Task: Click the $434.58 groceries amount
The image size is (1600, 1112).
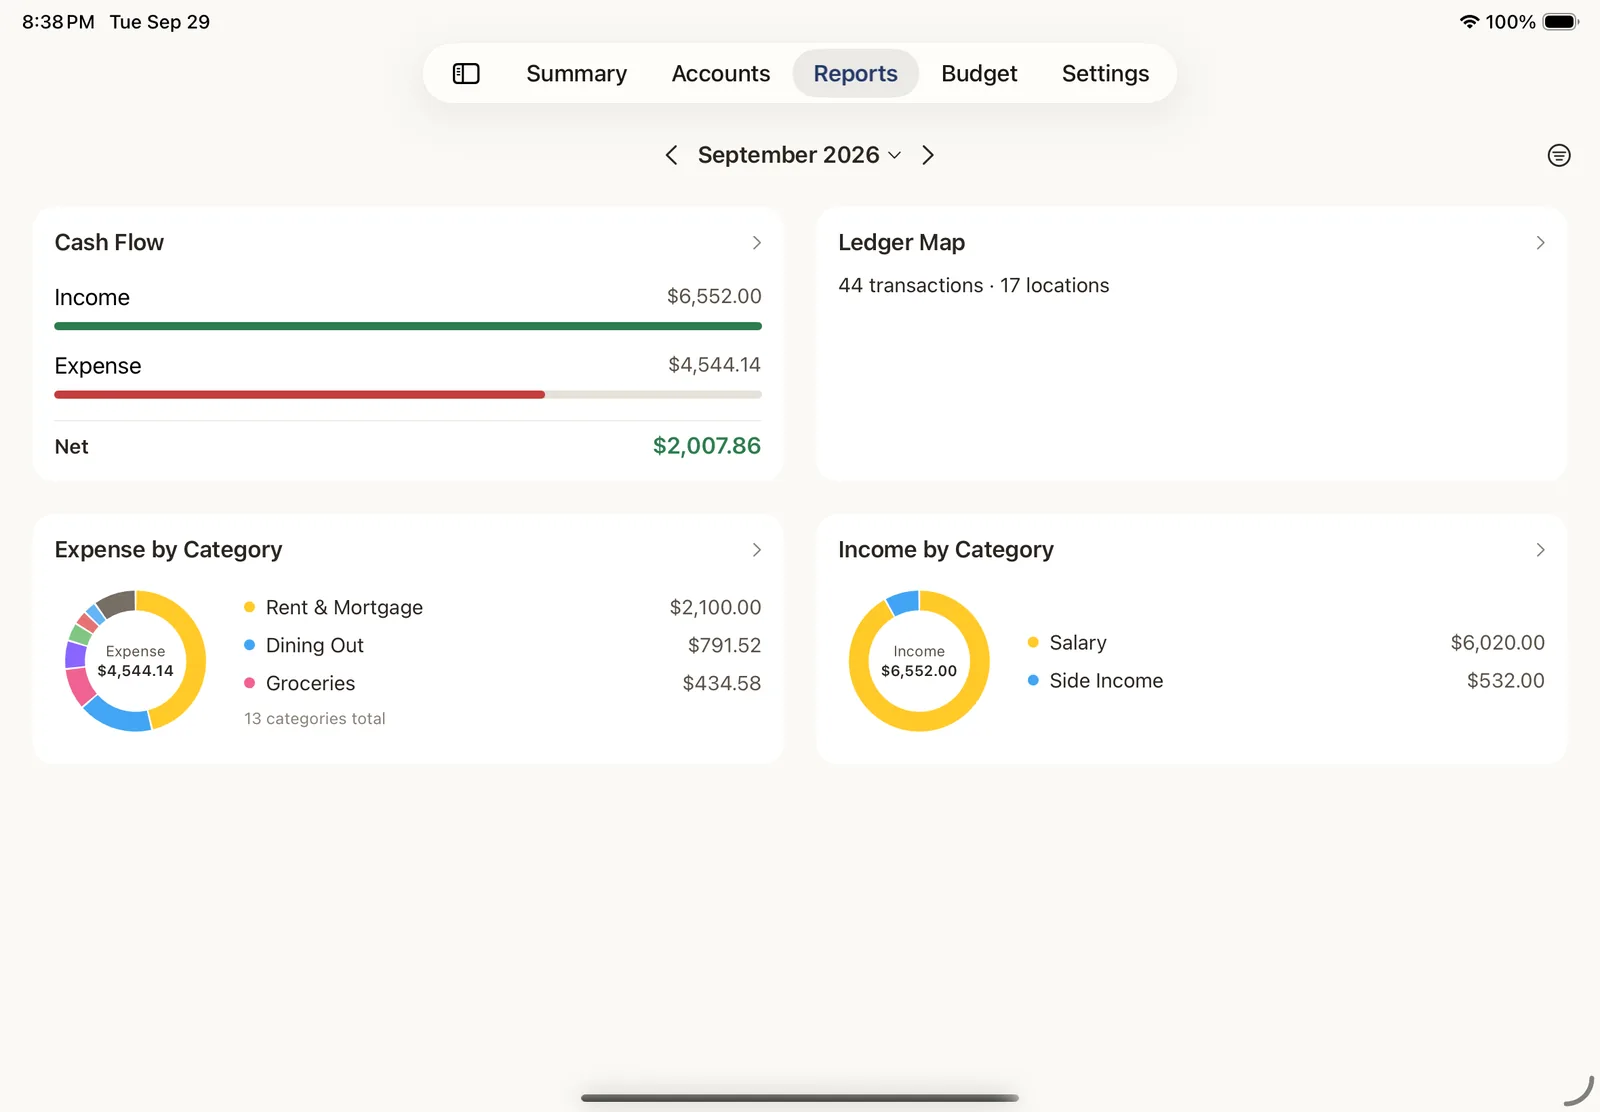Action: 721,683
